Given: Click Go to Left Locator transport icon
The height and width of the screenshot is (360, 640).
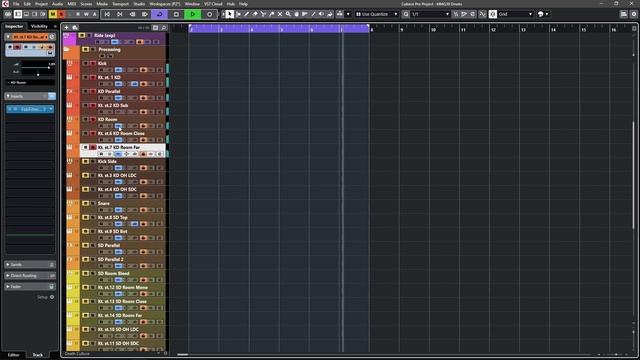Looking at the screenshot, I should coord(107,14).
